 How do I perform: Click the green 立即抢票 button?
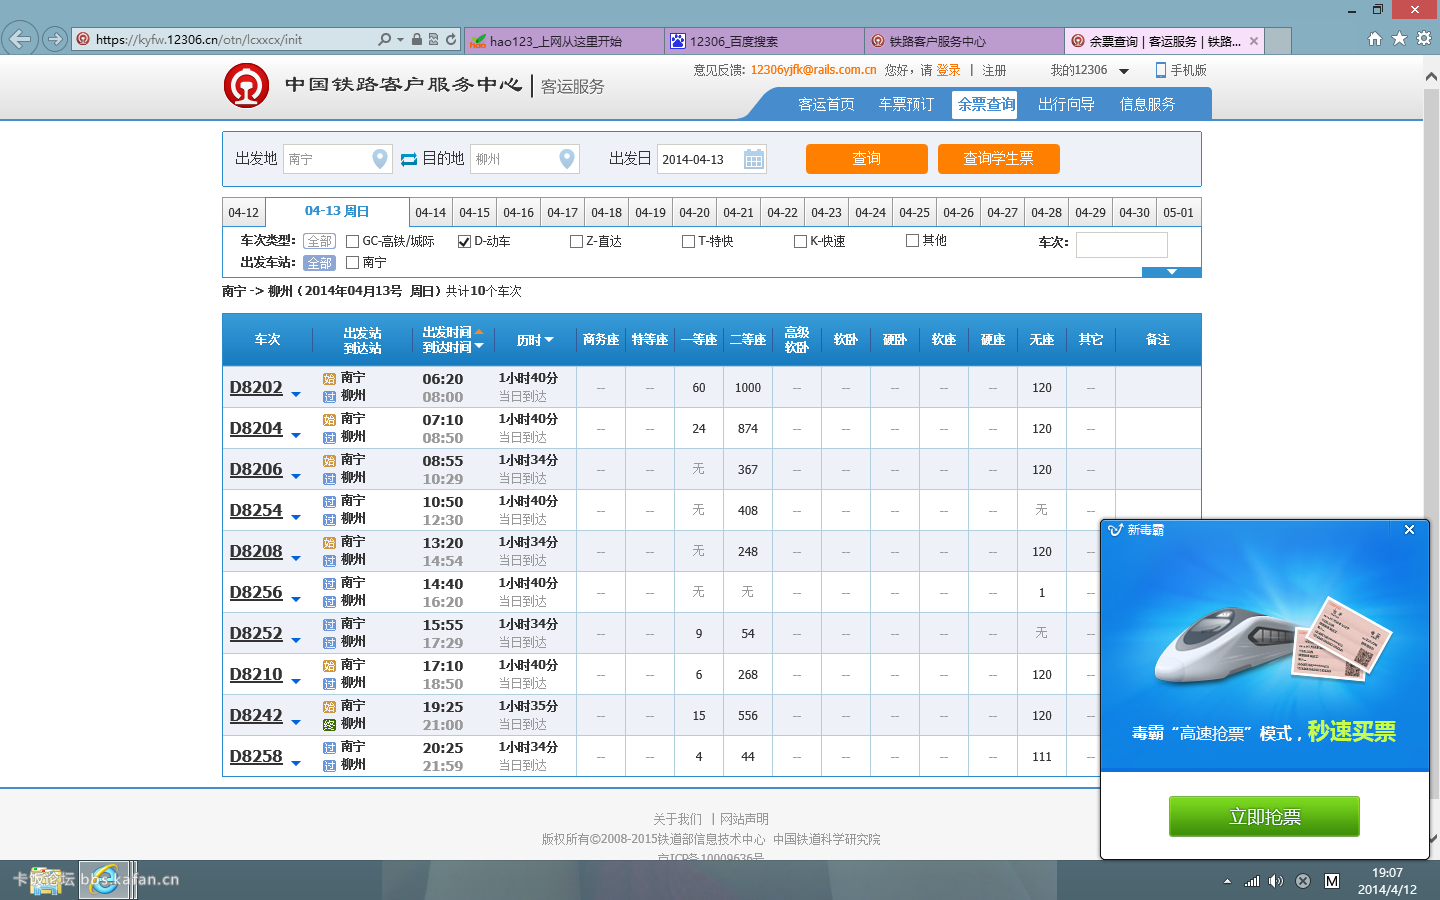pyautogui.click(x=1264, y=816)
